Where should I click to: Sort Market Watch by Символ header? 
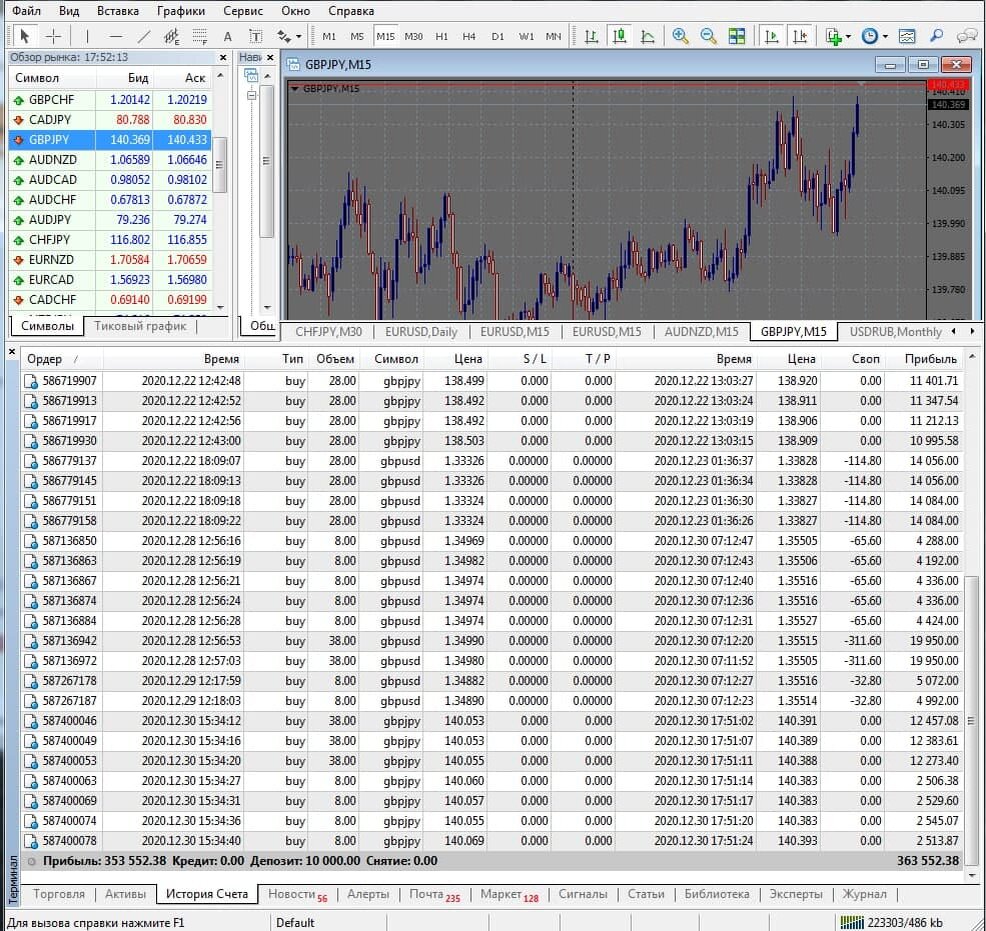(x=37, y=78)
